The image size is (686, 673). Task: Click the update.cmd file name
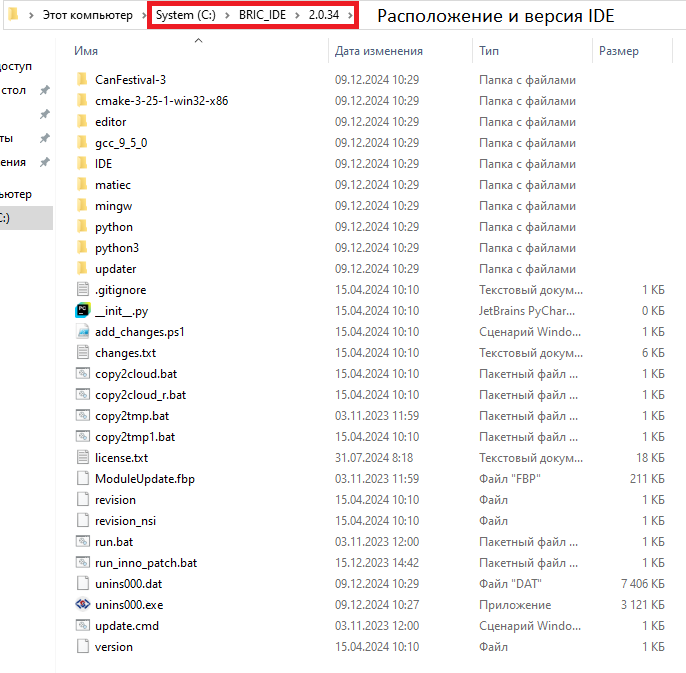point(127,626)
